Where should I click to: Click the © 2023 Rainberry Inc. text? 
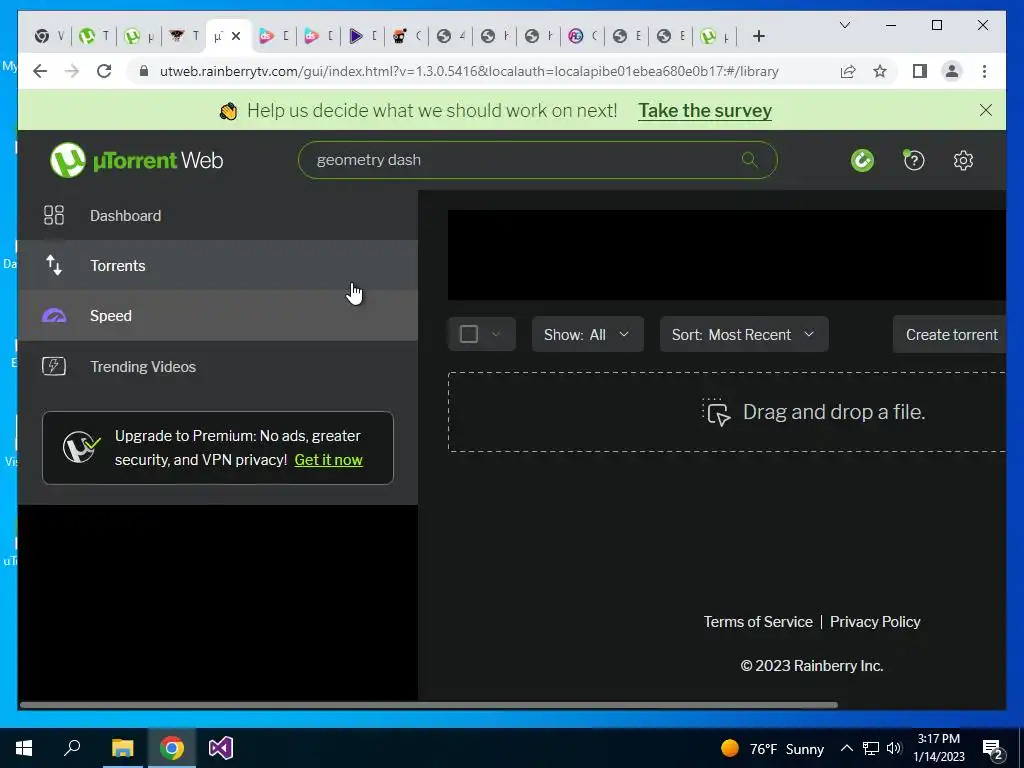[x=812, y=665]
